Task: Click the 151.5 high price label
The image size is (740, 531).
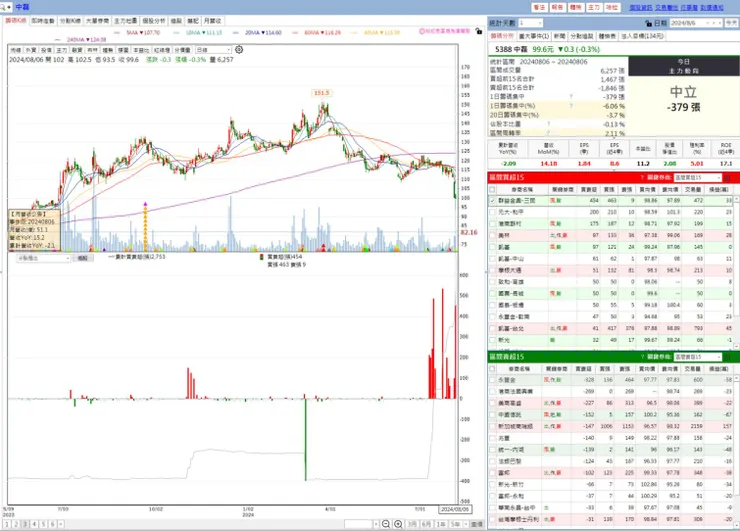Action: 321,93
